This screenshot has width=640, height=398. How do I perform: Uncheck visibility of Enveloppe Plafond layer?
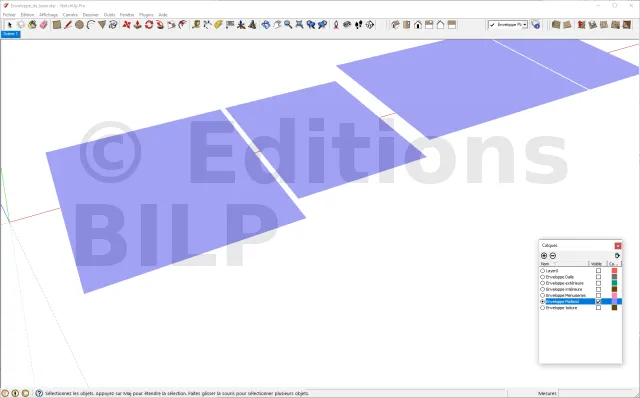pos(598,301)
